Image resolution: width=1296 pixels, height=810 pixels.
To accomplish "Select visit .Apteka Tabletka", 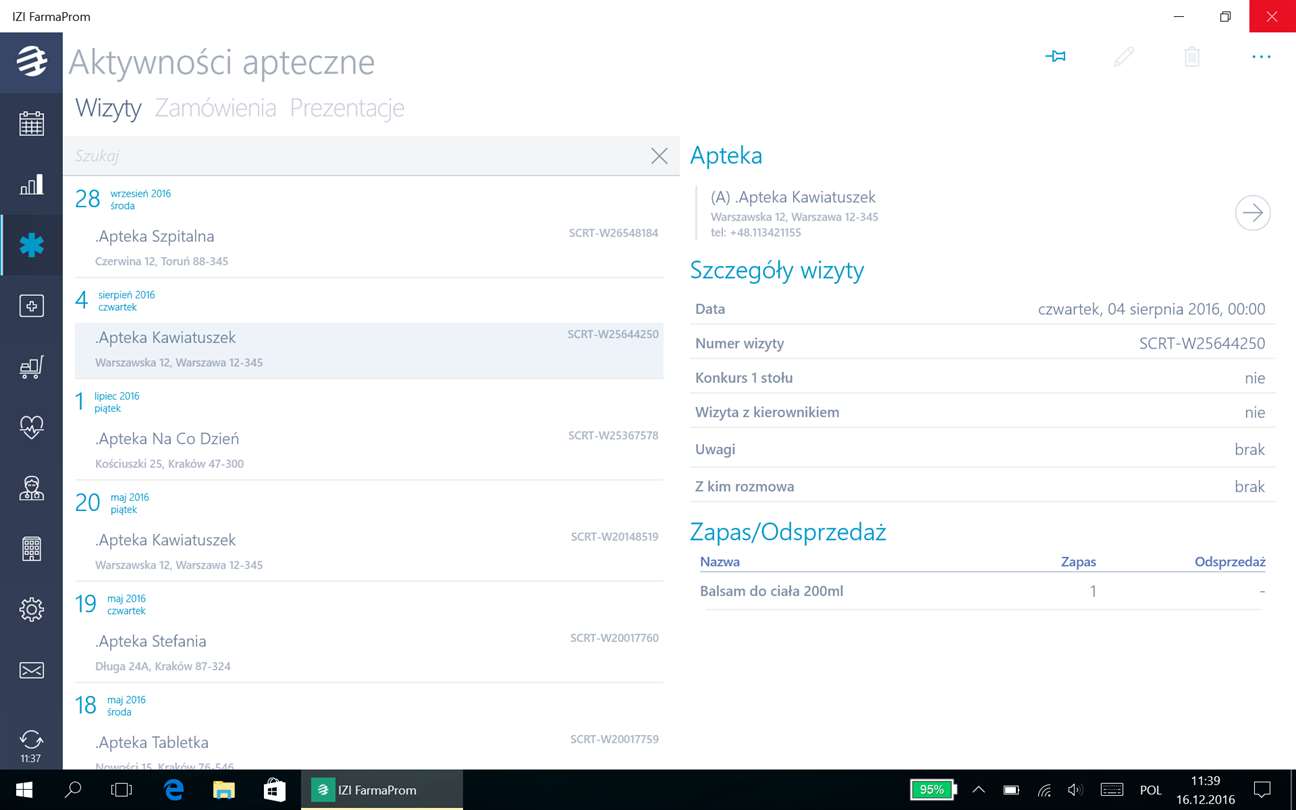I will pos(369,748).
